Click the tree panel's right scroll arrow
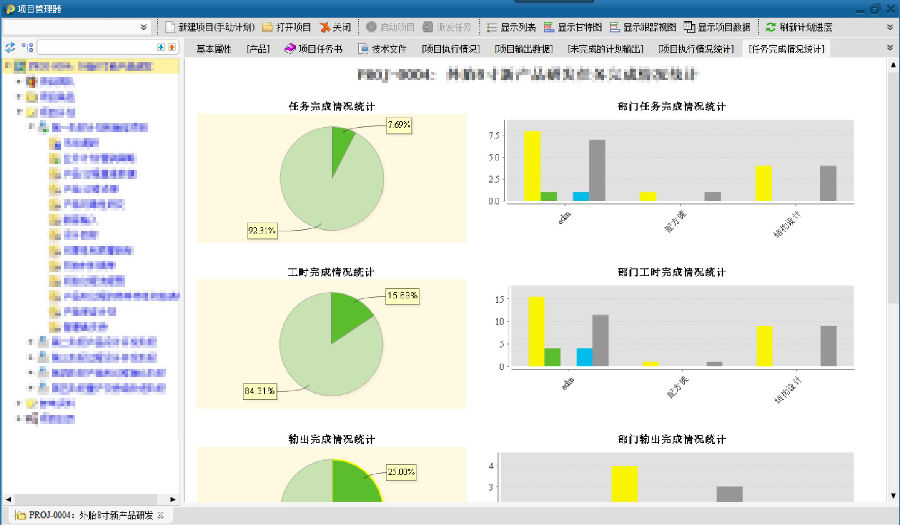 tap(173, 499)
